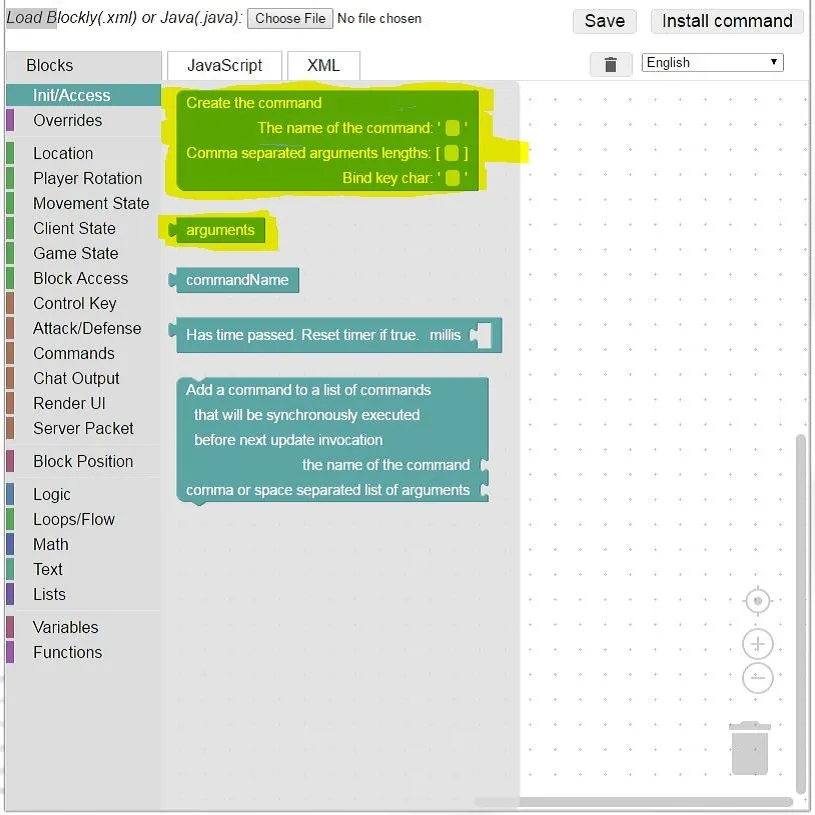
Task: Click the Bind key char field
Action: tap(452, 178)
